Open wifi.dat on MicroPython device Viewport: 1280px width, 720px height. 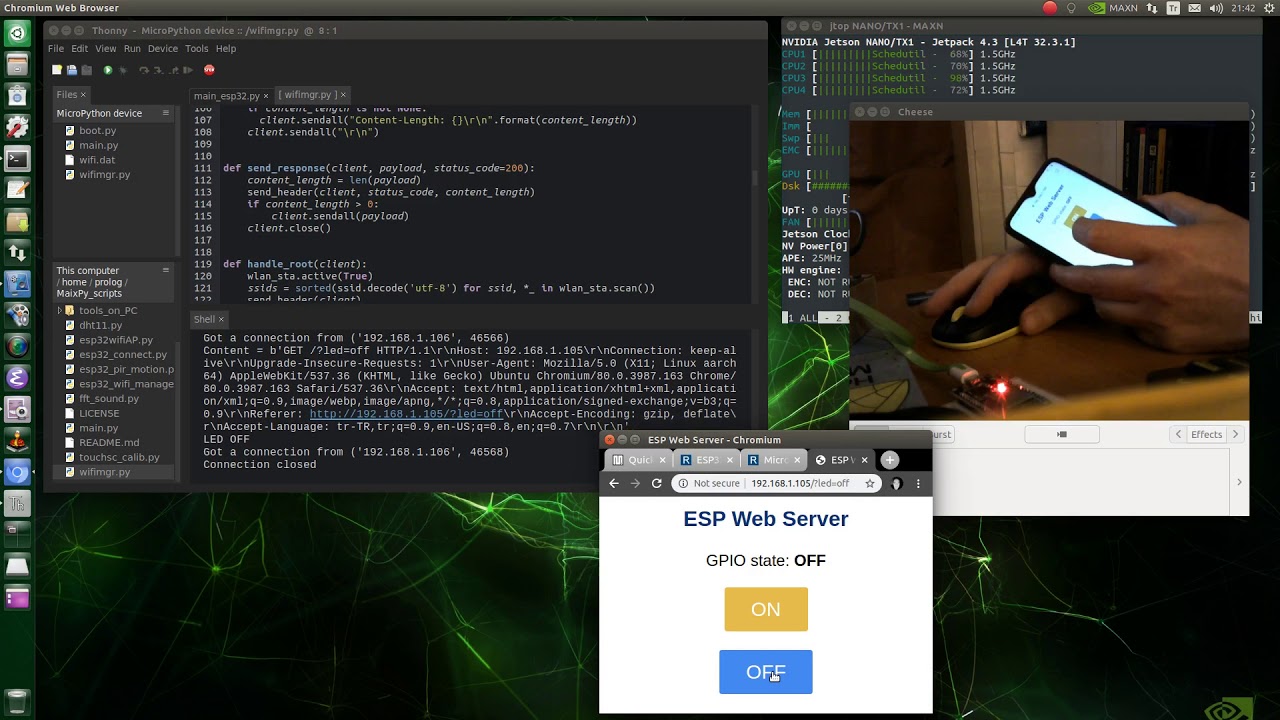[x=97, y=160]
